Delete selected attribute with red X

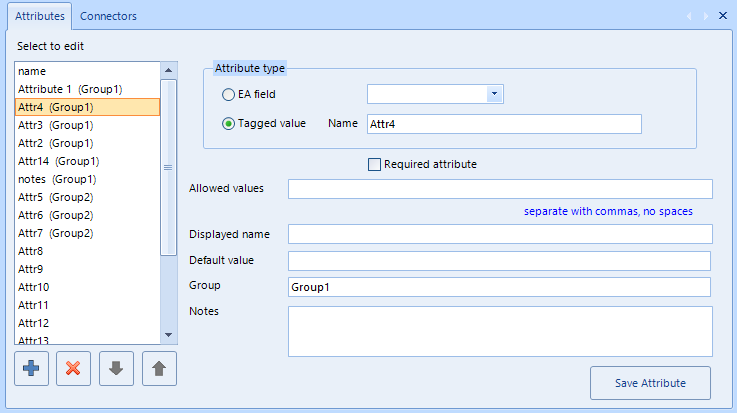coord(73,368)
